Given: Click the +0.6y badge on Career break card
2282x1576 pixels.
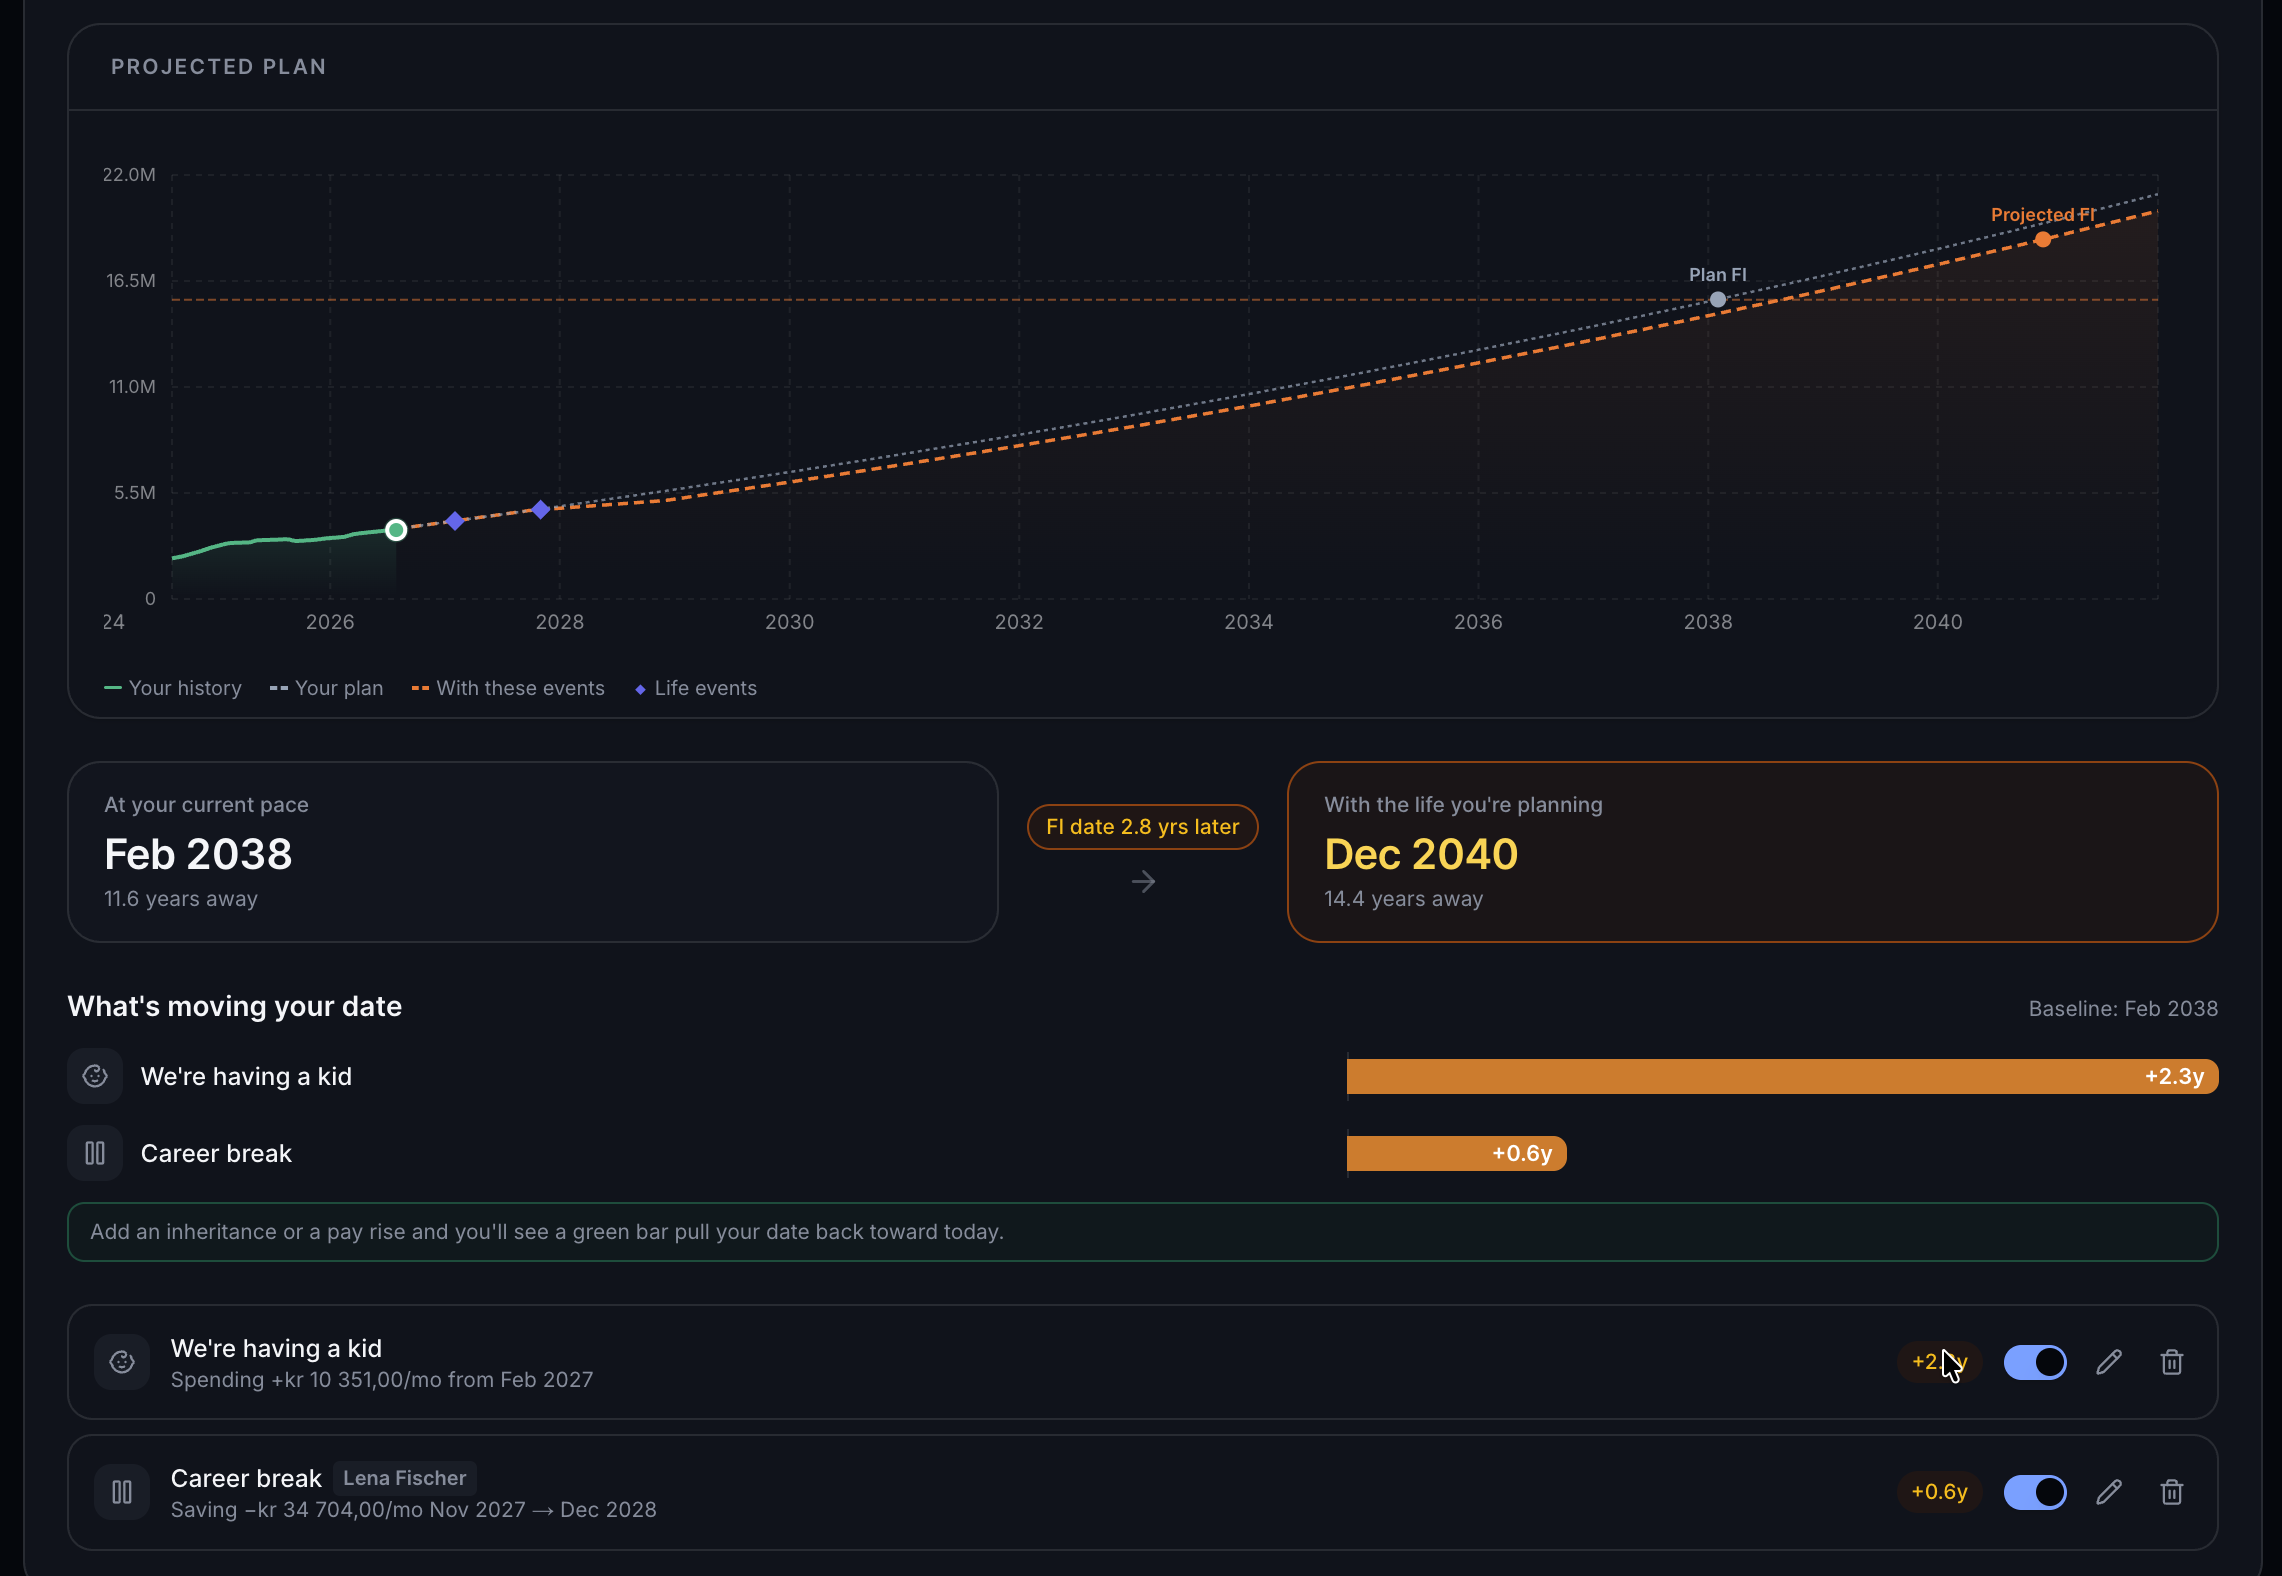Looking at the screenshot, I should pos(1939,1492).
